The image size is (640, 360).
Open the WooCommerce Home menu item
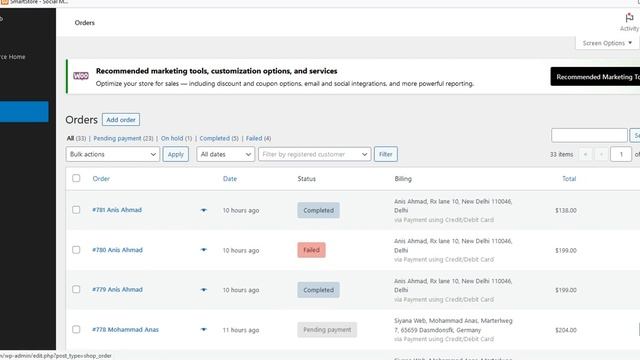pos(13,57)
